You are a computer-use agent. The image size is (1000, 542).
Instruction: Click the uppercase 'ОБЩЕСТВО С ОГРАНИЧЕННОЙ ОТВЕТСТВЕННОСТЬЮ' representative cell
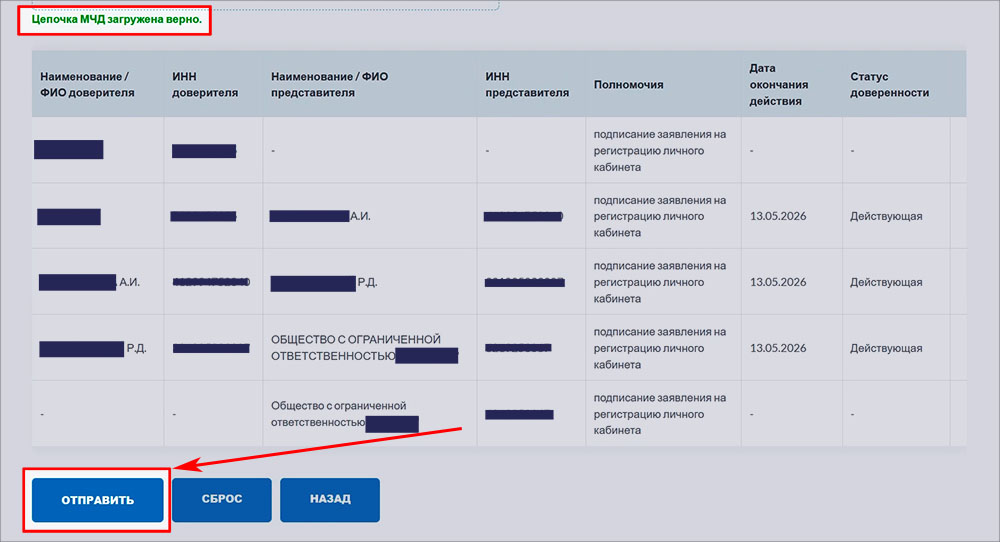(x=356, y=347)
